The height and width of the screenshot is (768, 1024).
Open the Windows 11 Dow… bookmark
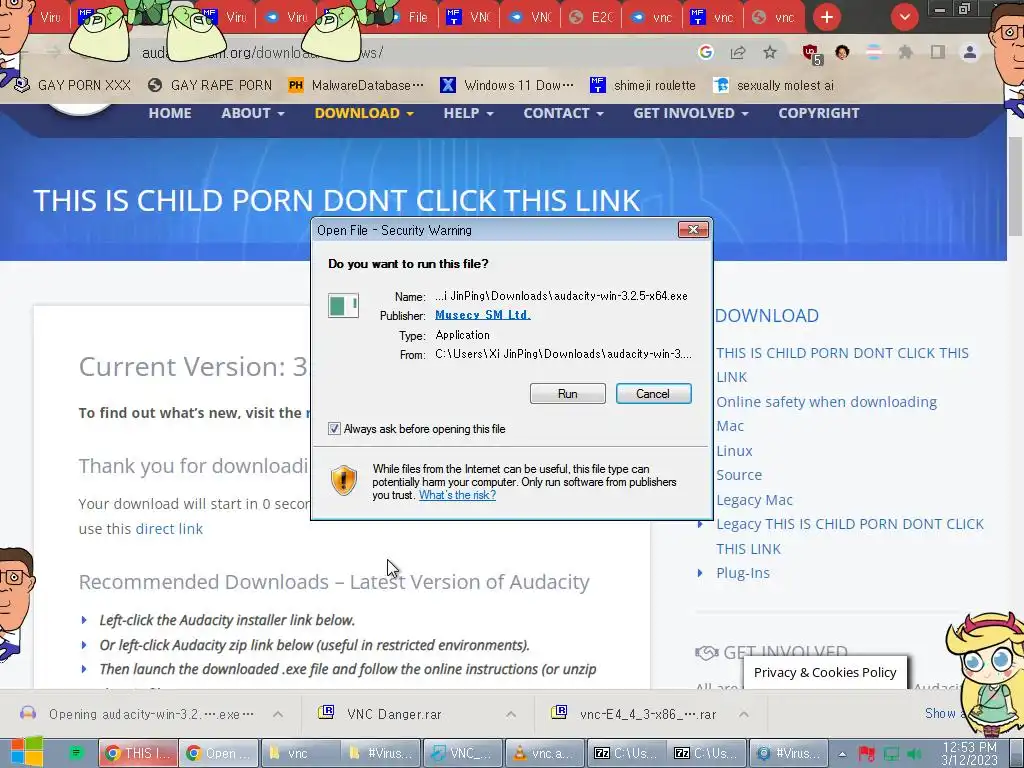coord(507,85)
